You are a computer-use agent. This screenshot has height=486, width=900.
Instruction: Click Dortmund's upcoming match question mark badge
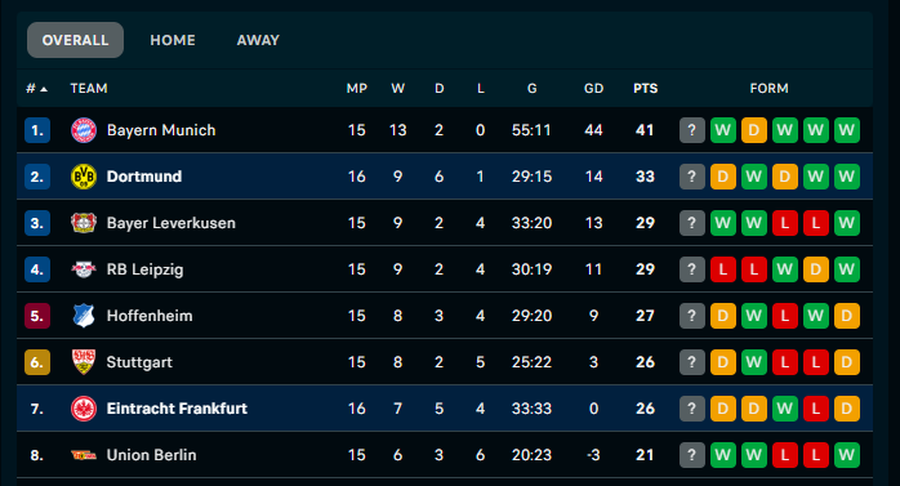[x=692, y=177]
